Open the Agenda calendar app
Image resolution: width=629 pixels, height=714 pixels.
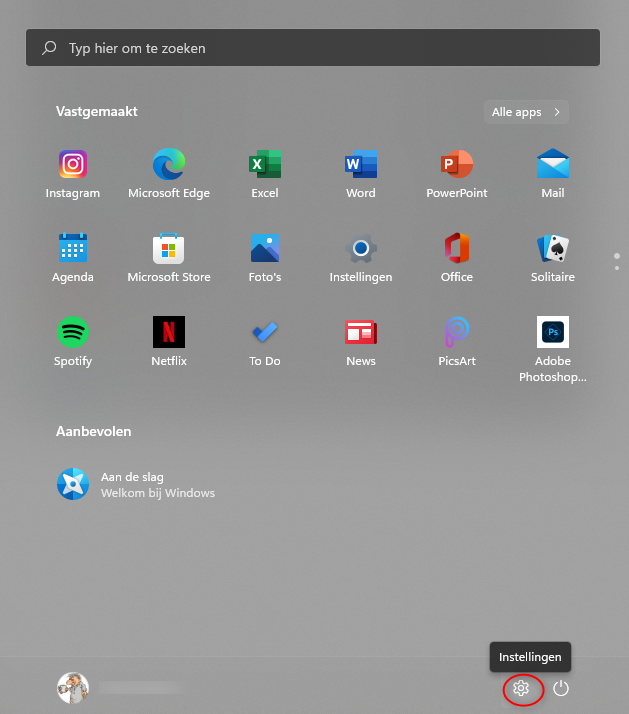coord(73,258)
